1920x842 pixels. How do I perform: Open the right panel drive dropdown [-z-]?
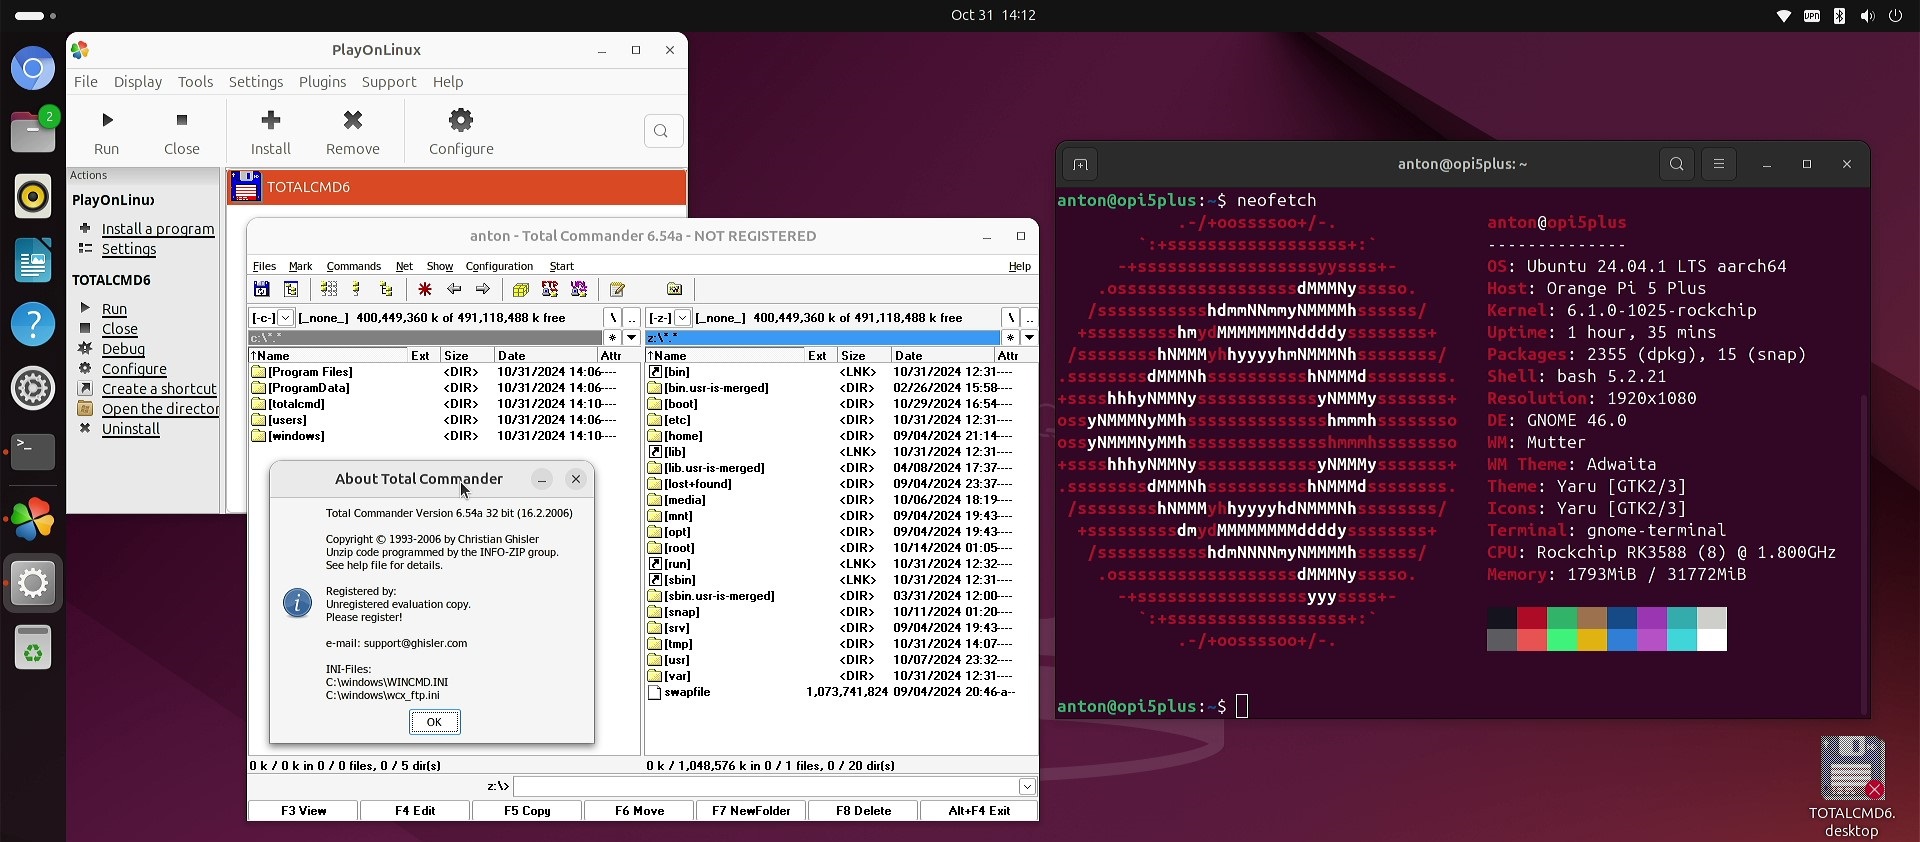(668, 318)
